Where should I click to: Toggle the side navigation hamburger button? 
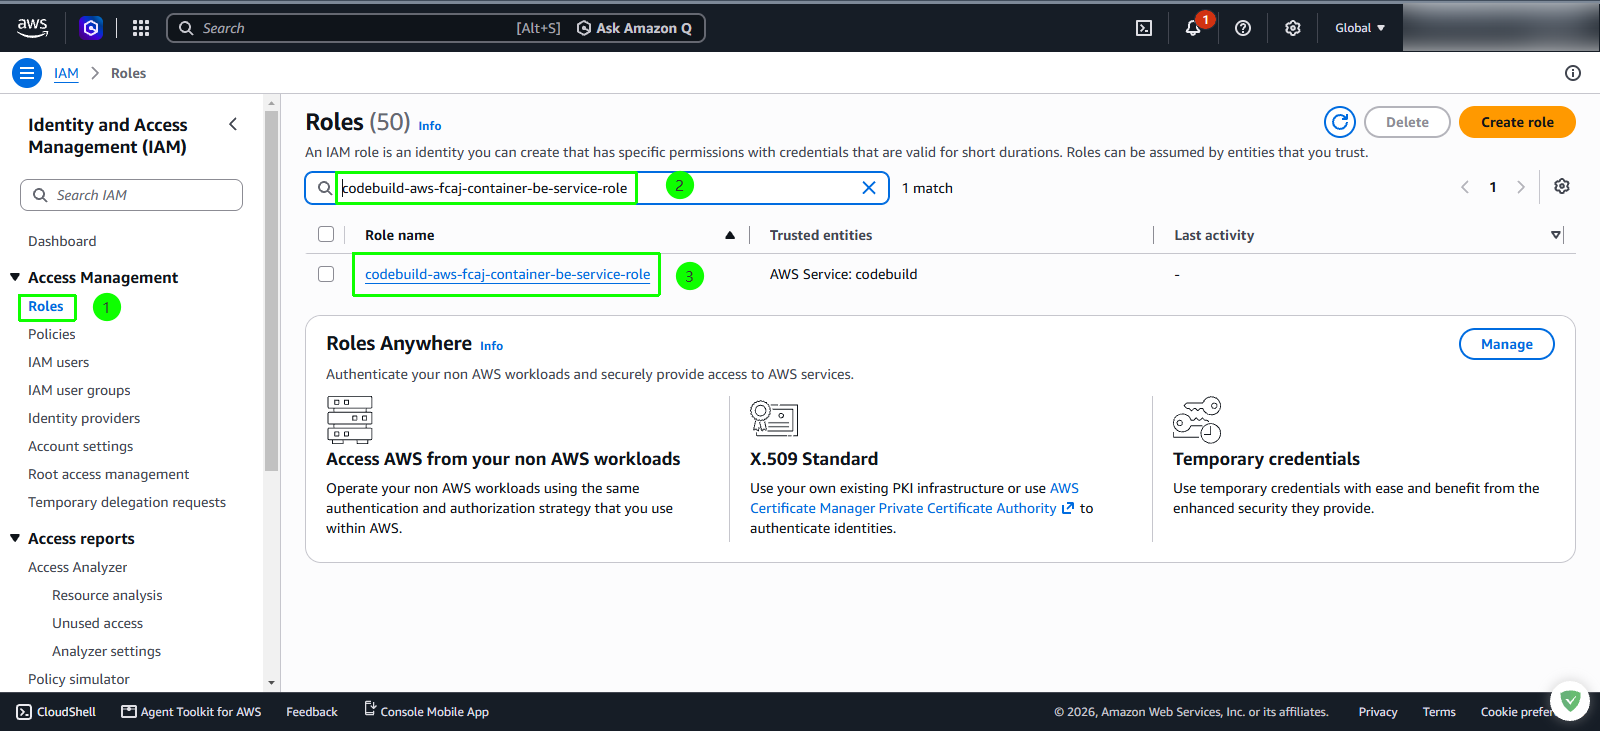[27, 73]
